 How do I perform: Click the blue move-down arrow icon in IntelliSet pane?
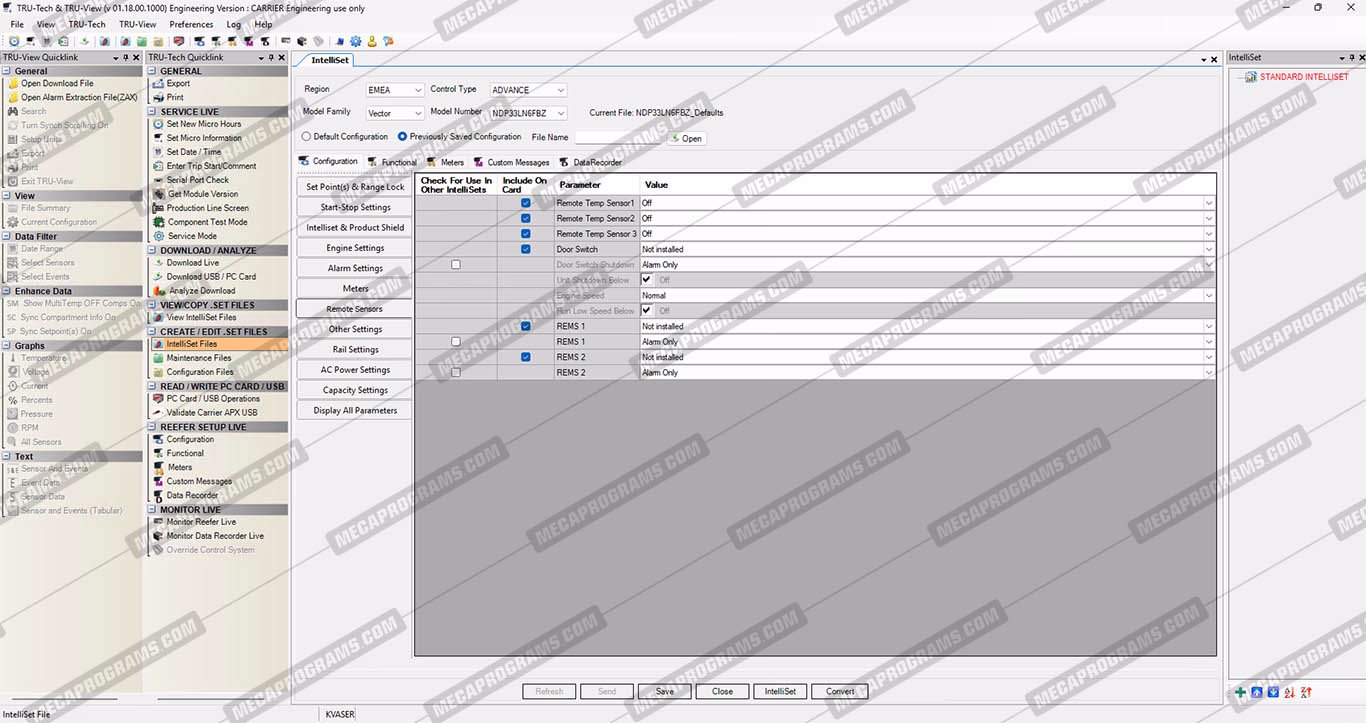[x=1273, y=692]
